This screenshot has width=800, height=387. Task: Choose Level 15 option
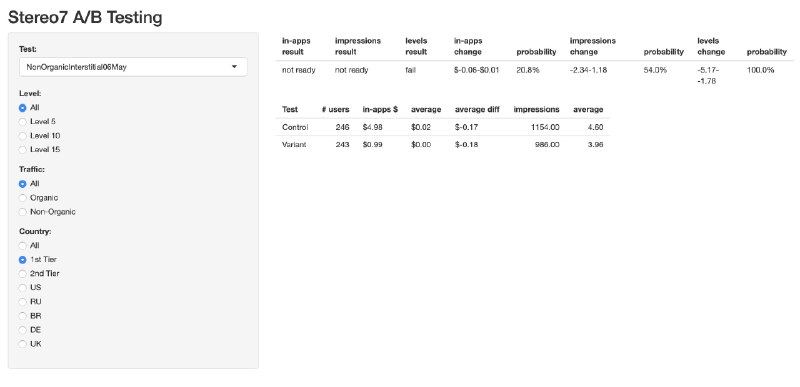coord(22,150)
